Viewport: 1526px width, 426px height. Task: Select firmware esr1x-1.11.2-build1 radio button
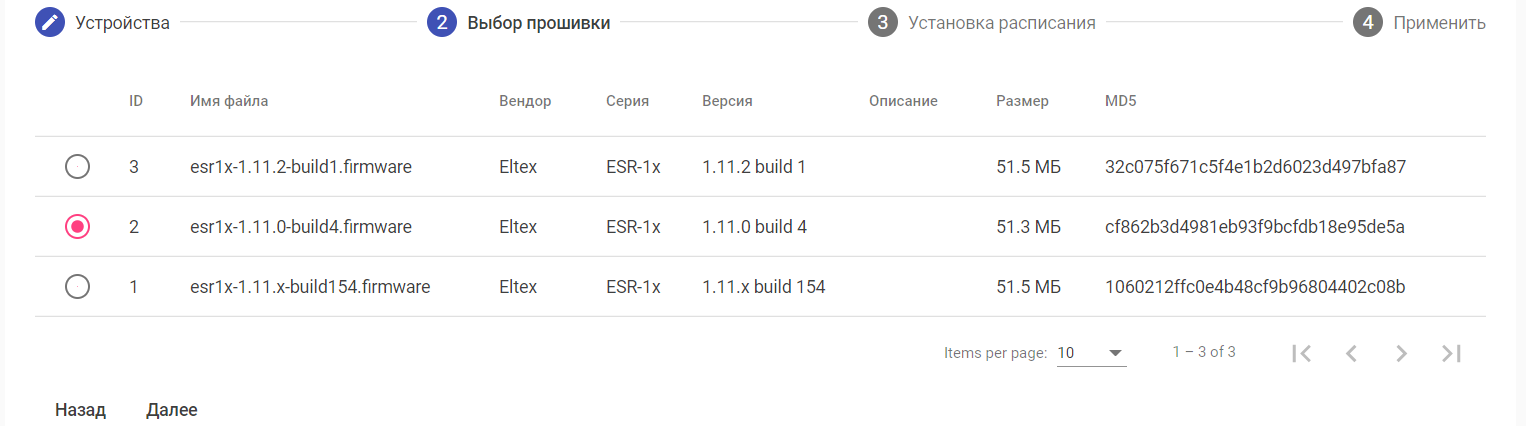click(x=77, y=167)
